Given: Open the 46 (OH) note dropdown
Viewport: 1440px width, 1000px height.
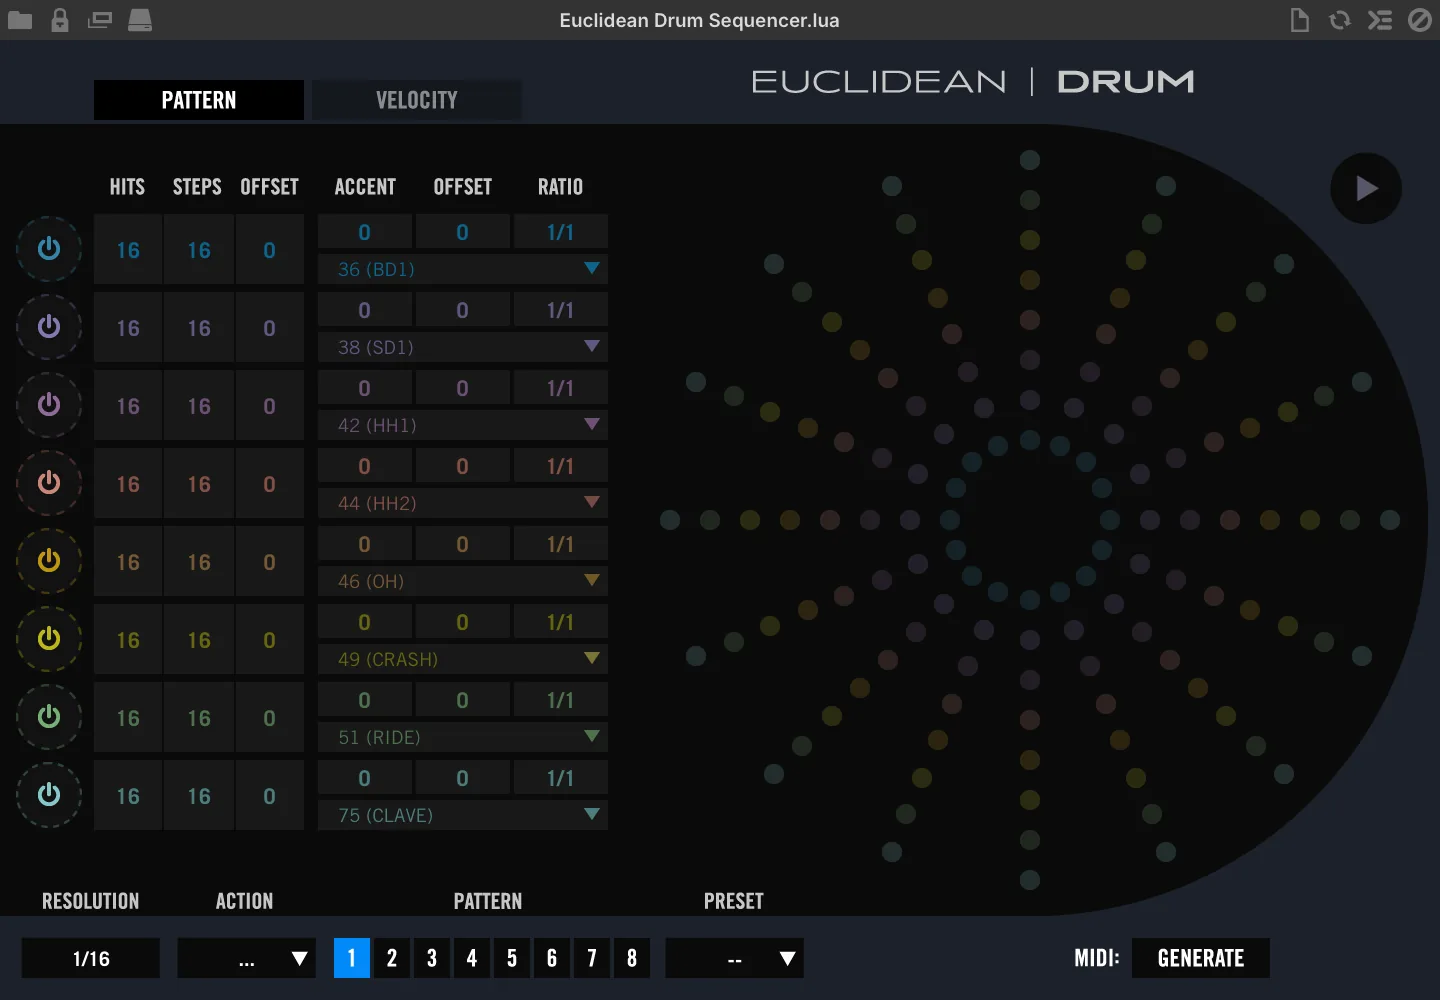Looking at the screenshot, I should point(463,581).
